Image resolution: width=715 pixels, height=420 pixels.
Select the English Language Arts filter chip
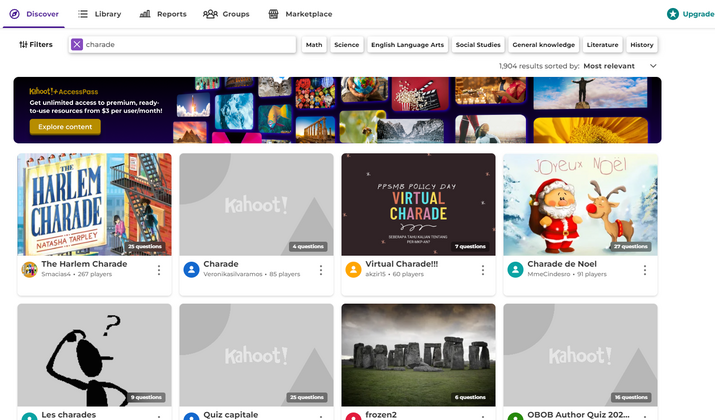(x=407, y=45)
